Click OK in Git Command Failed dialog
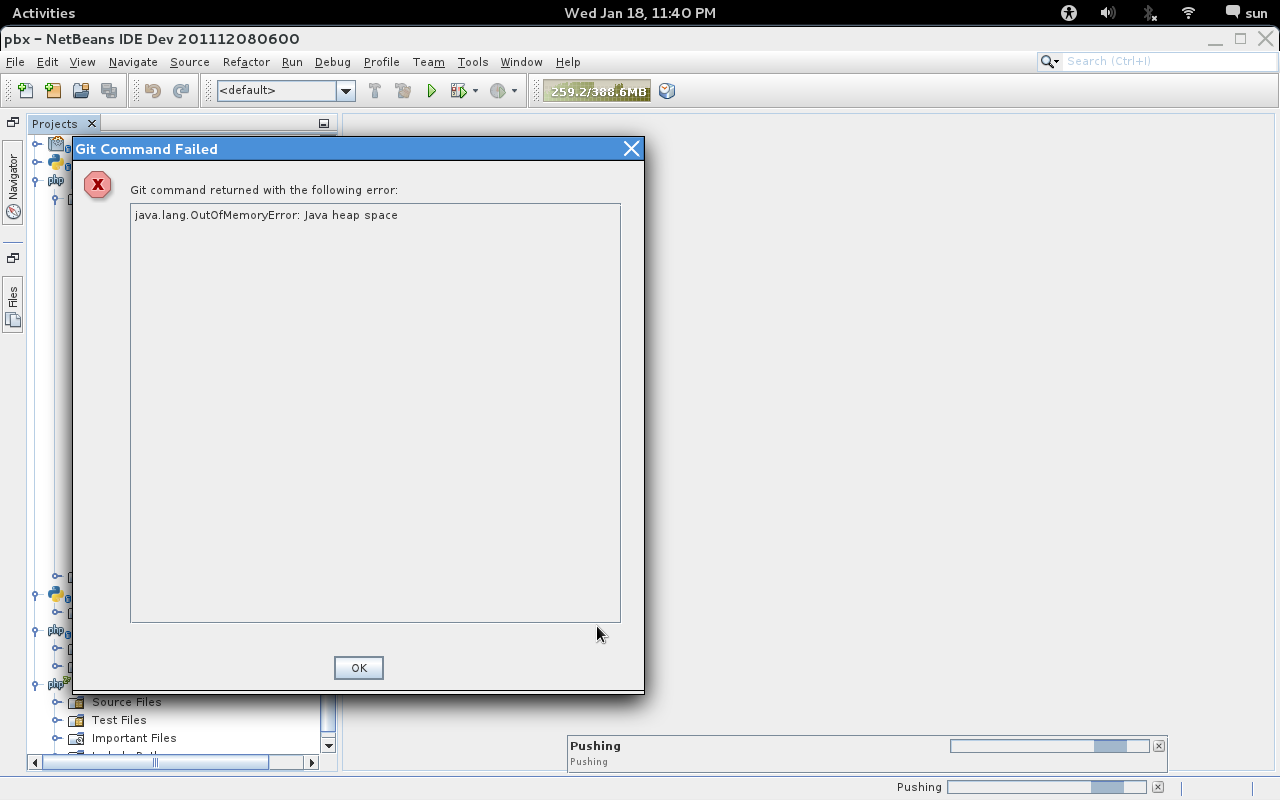This screenshot has height=800, width=1280. pyautogui.click(x=359, y=668)
